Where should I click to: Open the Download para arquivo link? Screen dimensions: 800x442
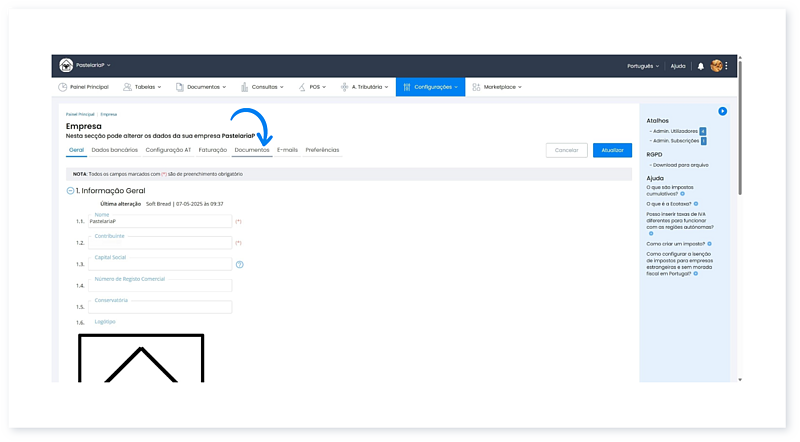pyautogui.click(x=681, y=164)
